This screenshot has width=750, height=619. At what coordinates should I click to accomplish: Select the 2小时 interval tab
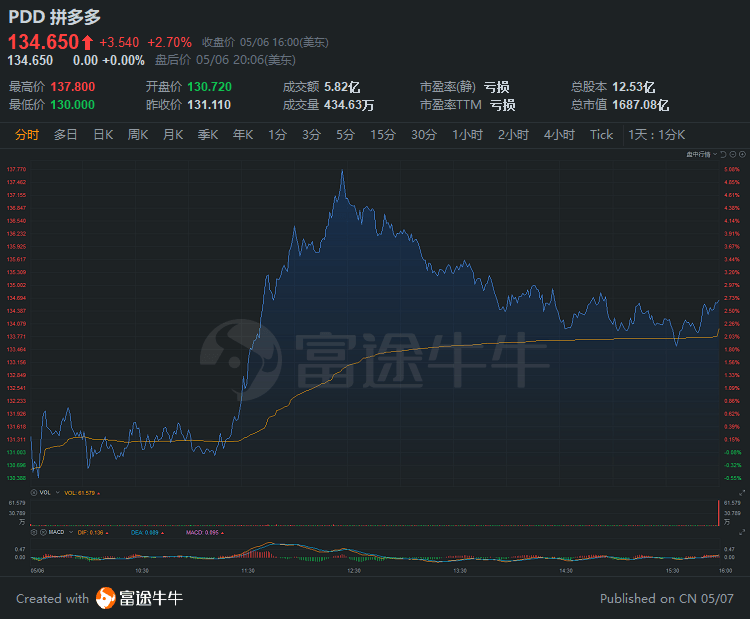513,135
